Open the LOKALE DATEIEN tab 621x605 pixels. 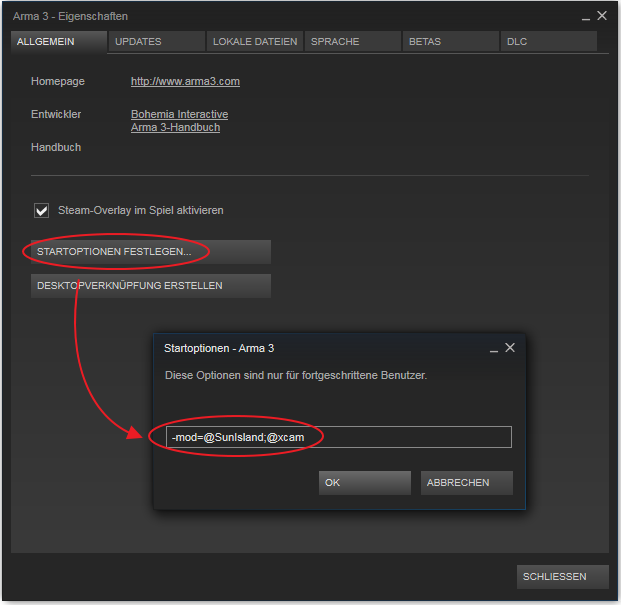coord(255,42)
